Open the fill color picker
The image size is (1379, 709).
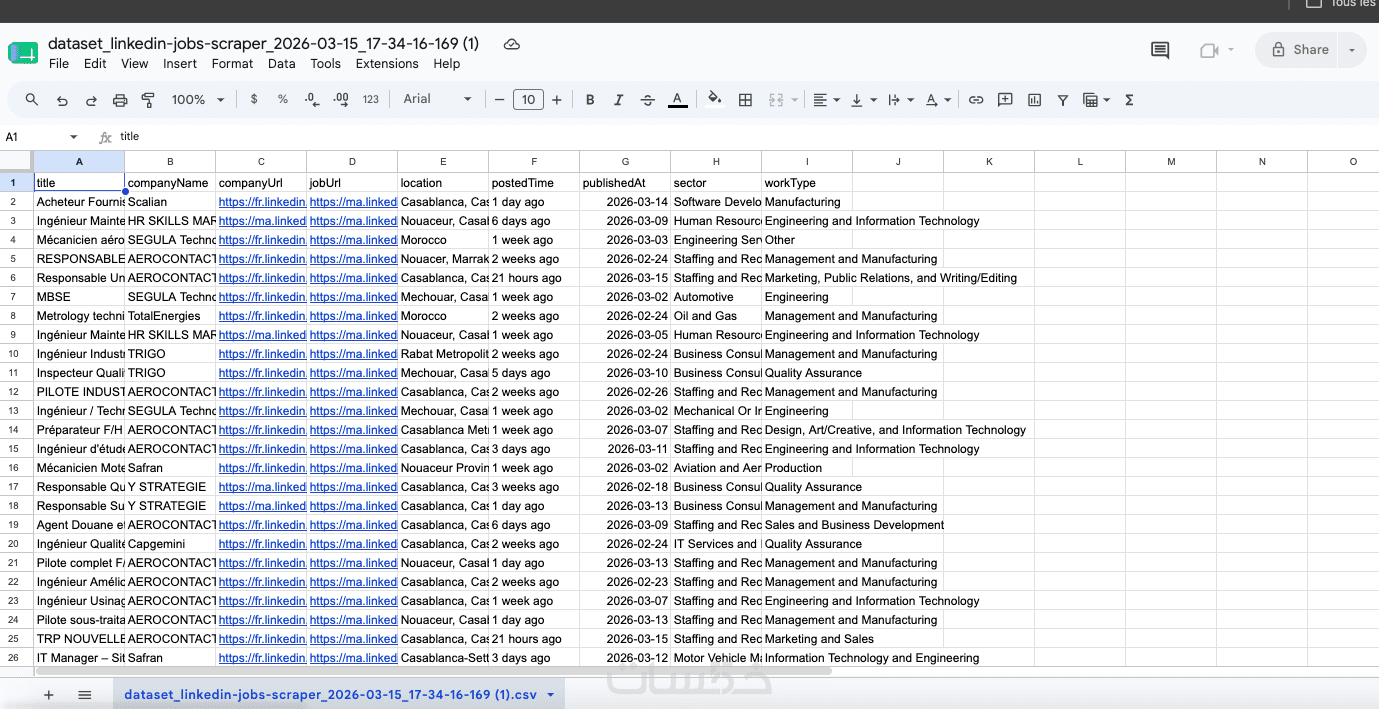715,100
